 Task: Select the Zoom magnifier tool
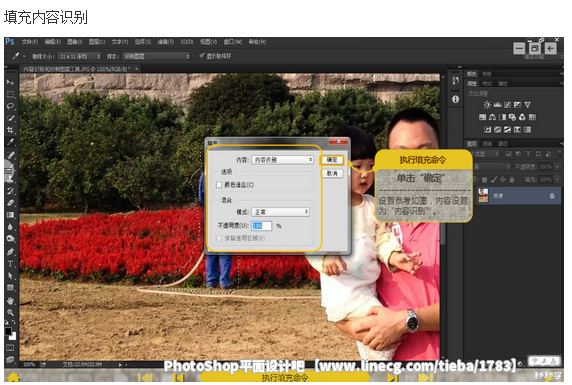10,312
